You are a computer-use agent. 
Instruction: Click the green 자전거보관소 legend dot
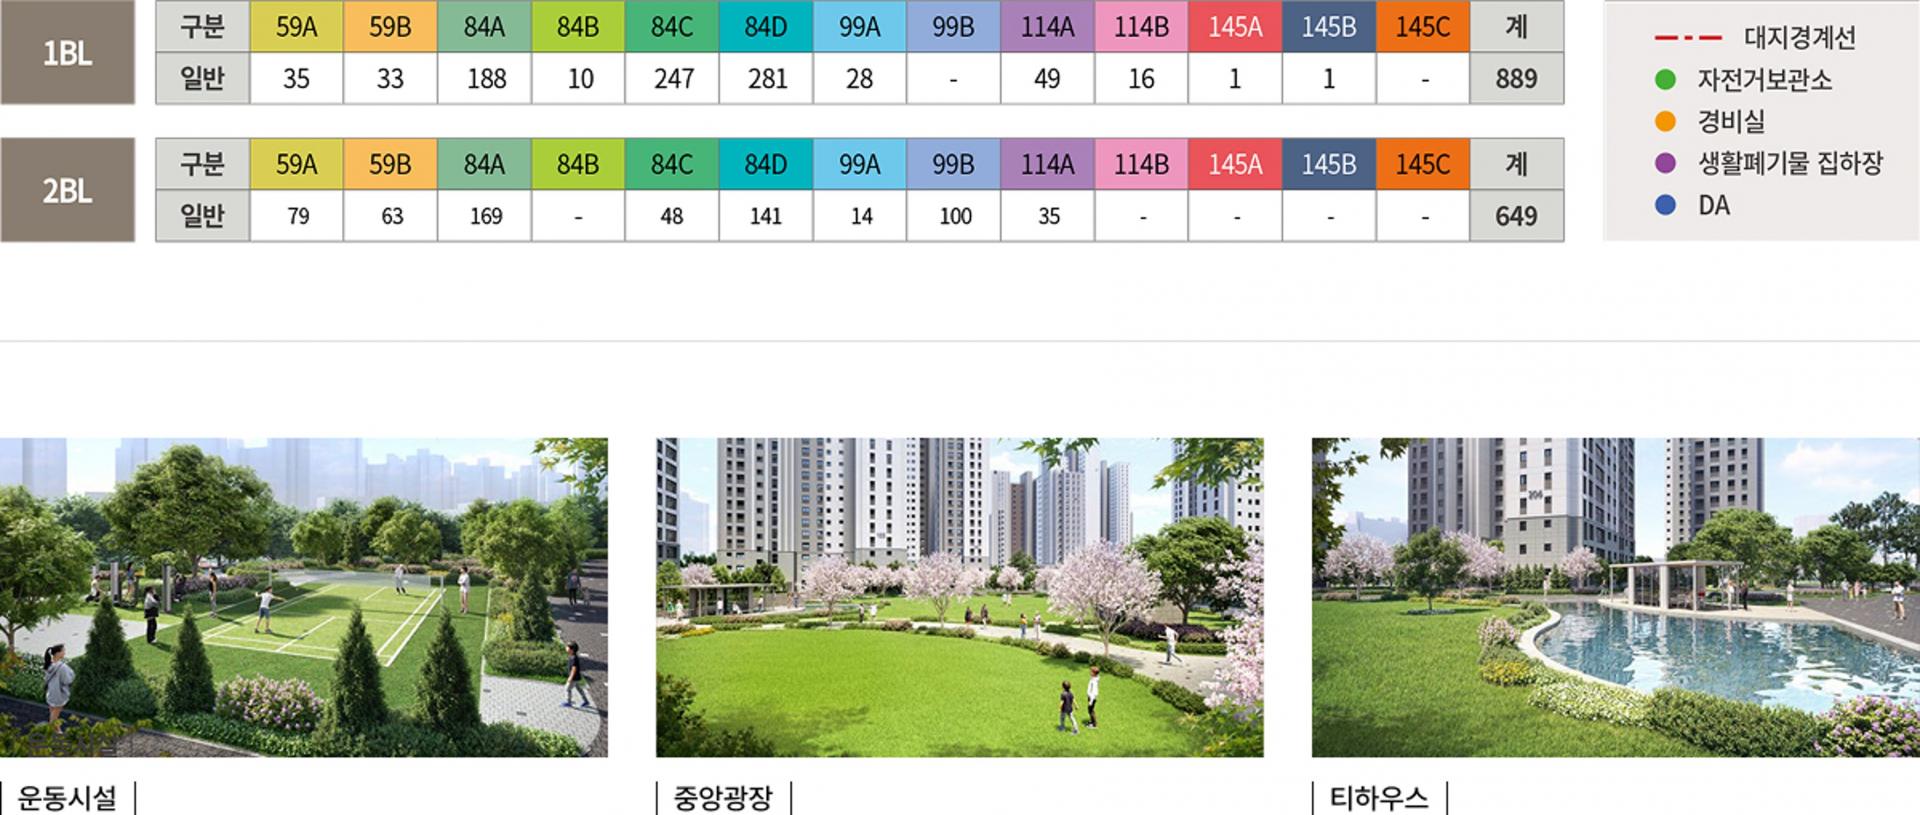point(1665,80)
